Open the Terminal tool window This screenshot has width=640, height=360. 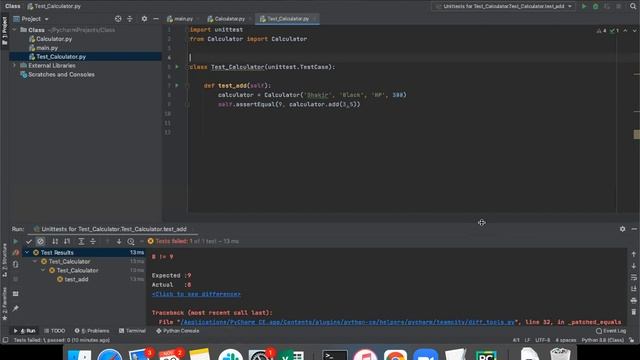[132, 331]
